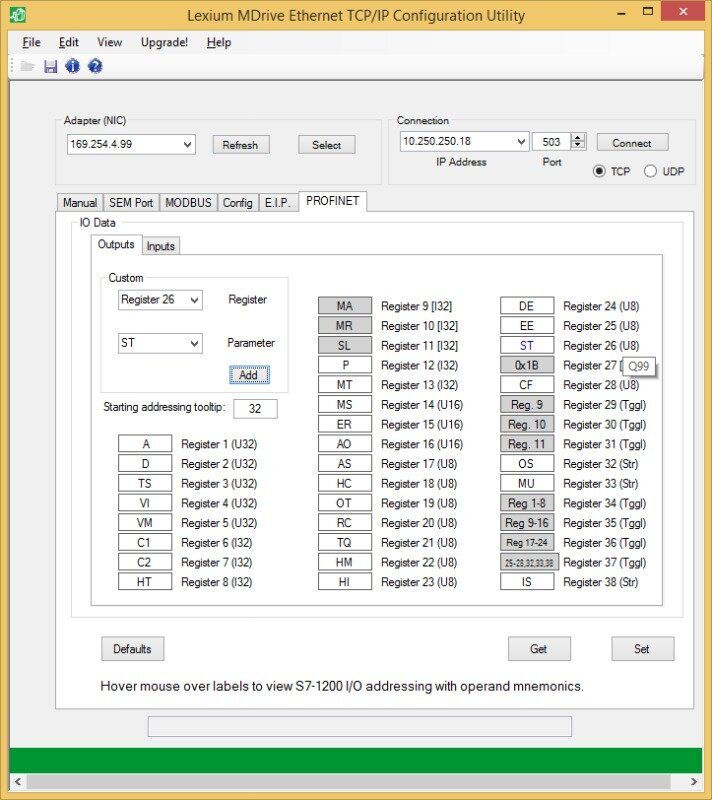
Task: Click the VM box for Register 5
Action: [145, 522]
